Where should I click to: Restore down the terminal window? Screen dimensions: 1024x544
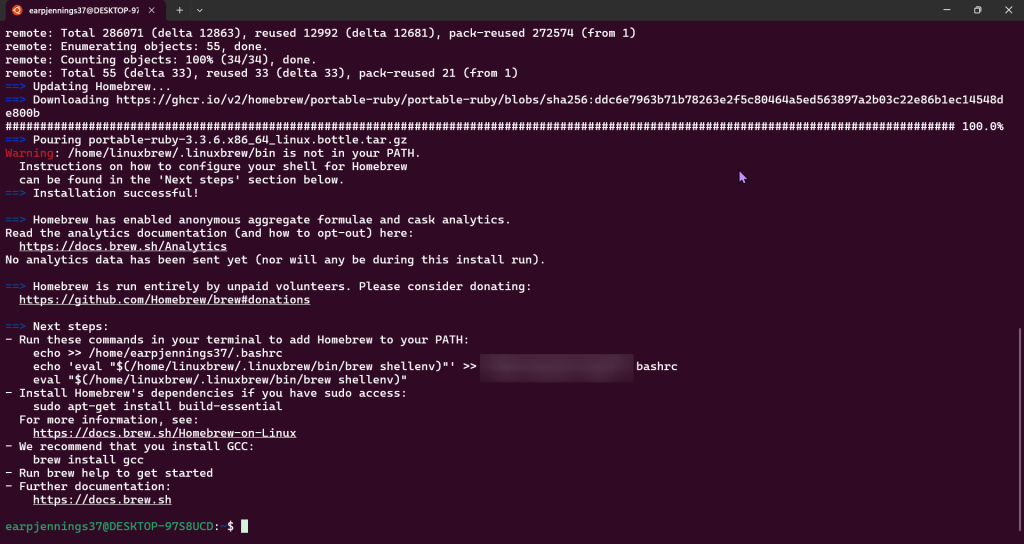coord(977,10)
